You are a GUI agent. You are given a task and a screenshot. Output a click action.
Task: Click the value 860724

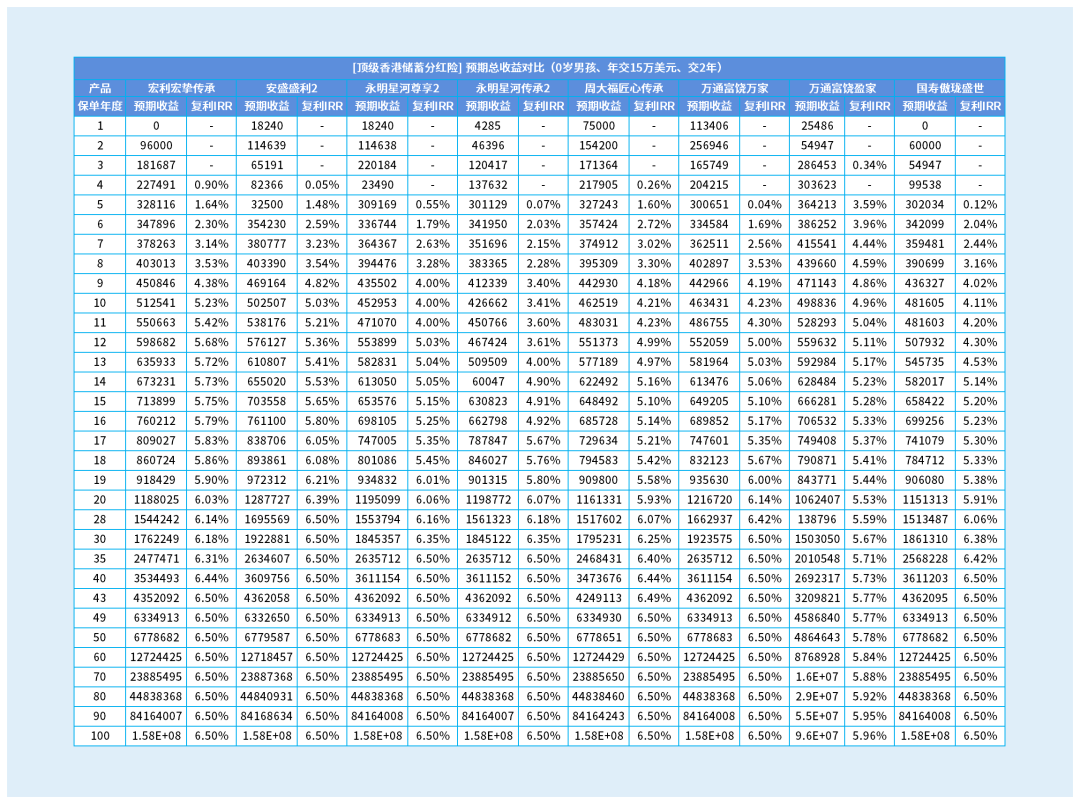(156, 460)
